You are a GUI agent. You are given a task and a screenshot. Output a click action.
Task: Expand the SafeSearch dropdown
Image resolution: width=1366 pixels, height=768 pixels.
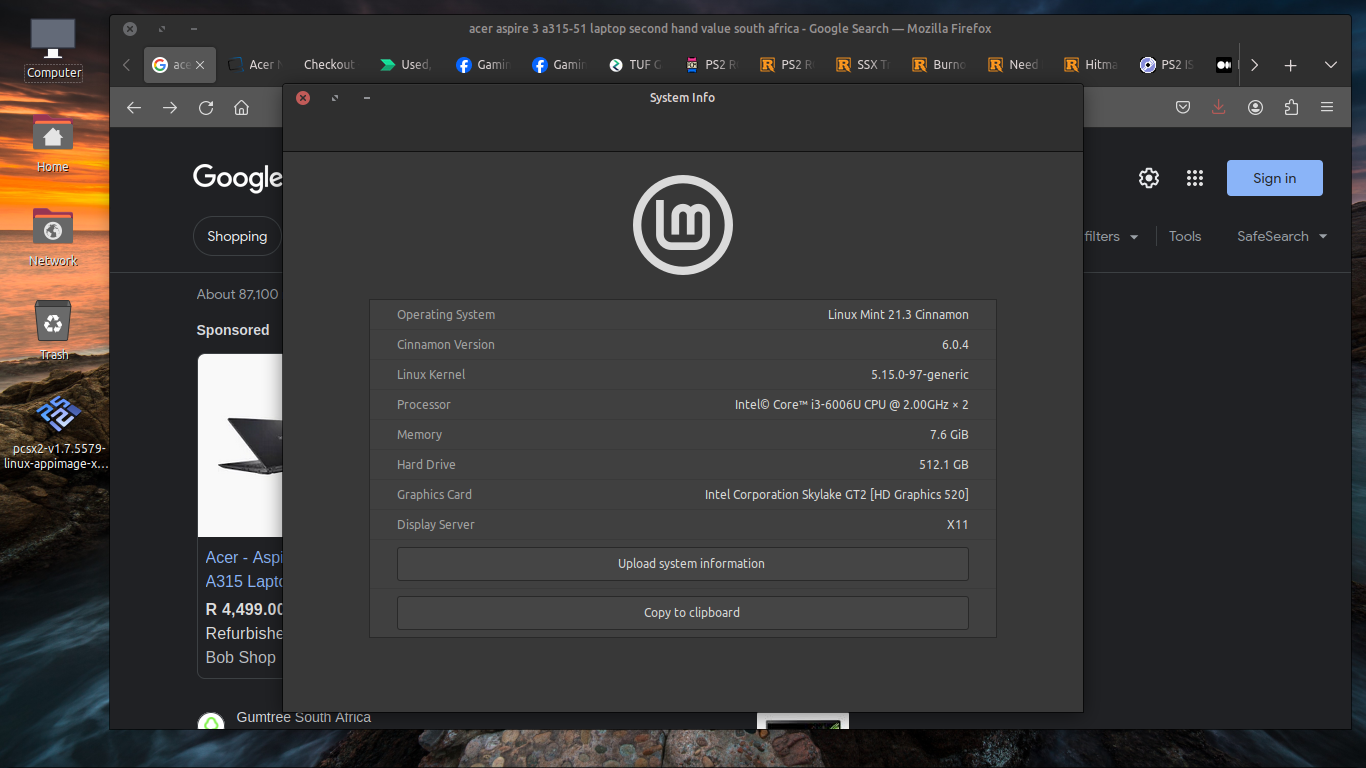1282,236
